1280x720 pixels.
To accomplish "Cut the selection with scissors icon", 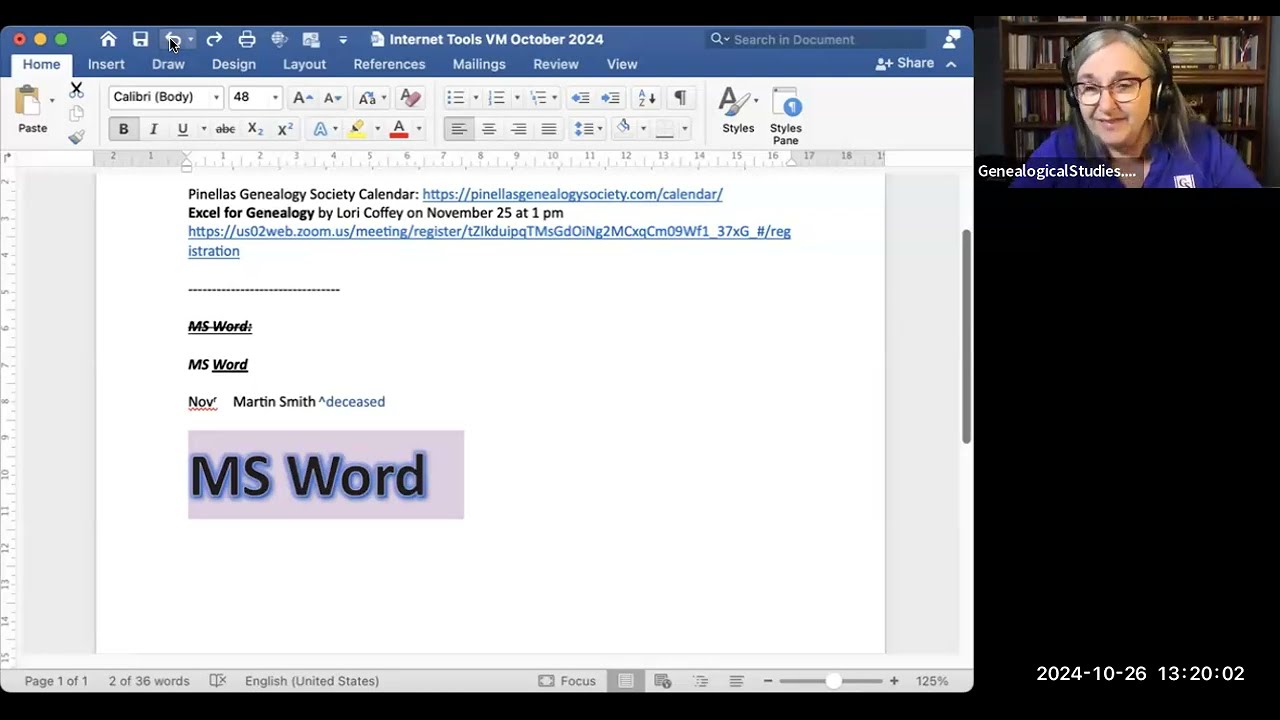I will (76, 89).
